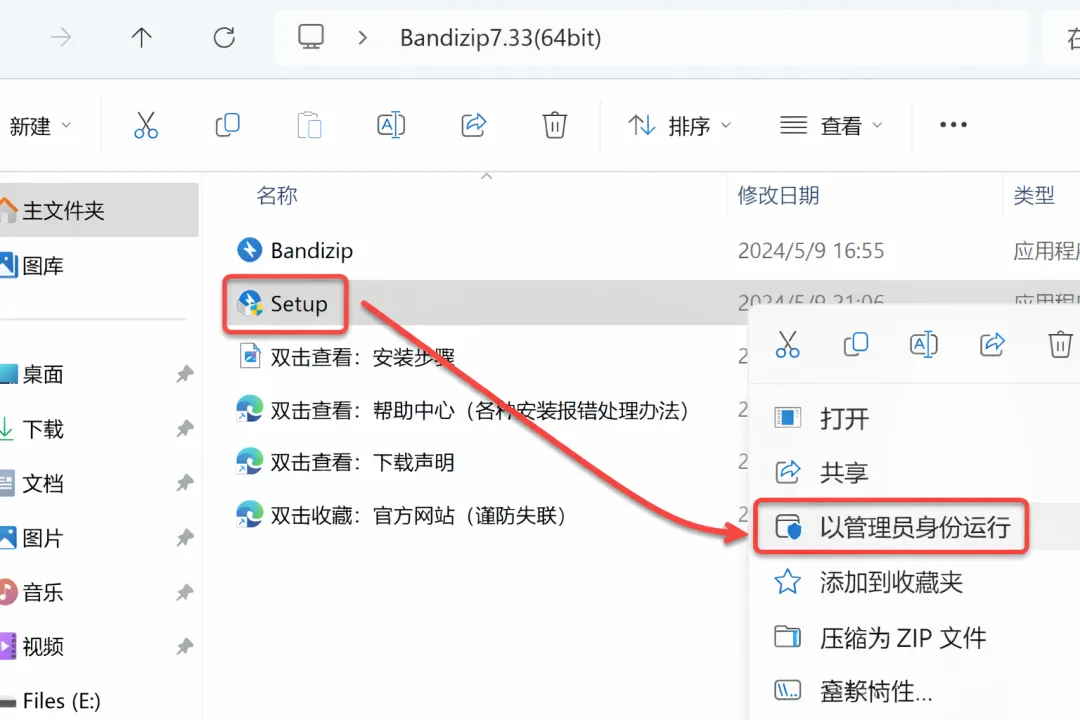Expand the 排序 sort dropdown
The height and width of the screenshot is (720, 1080).
(x=679, y=126)
